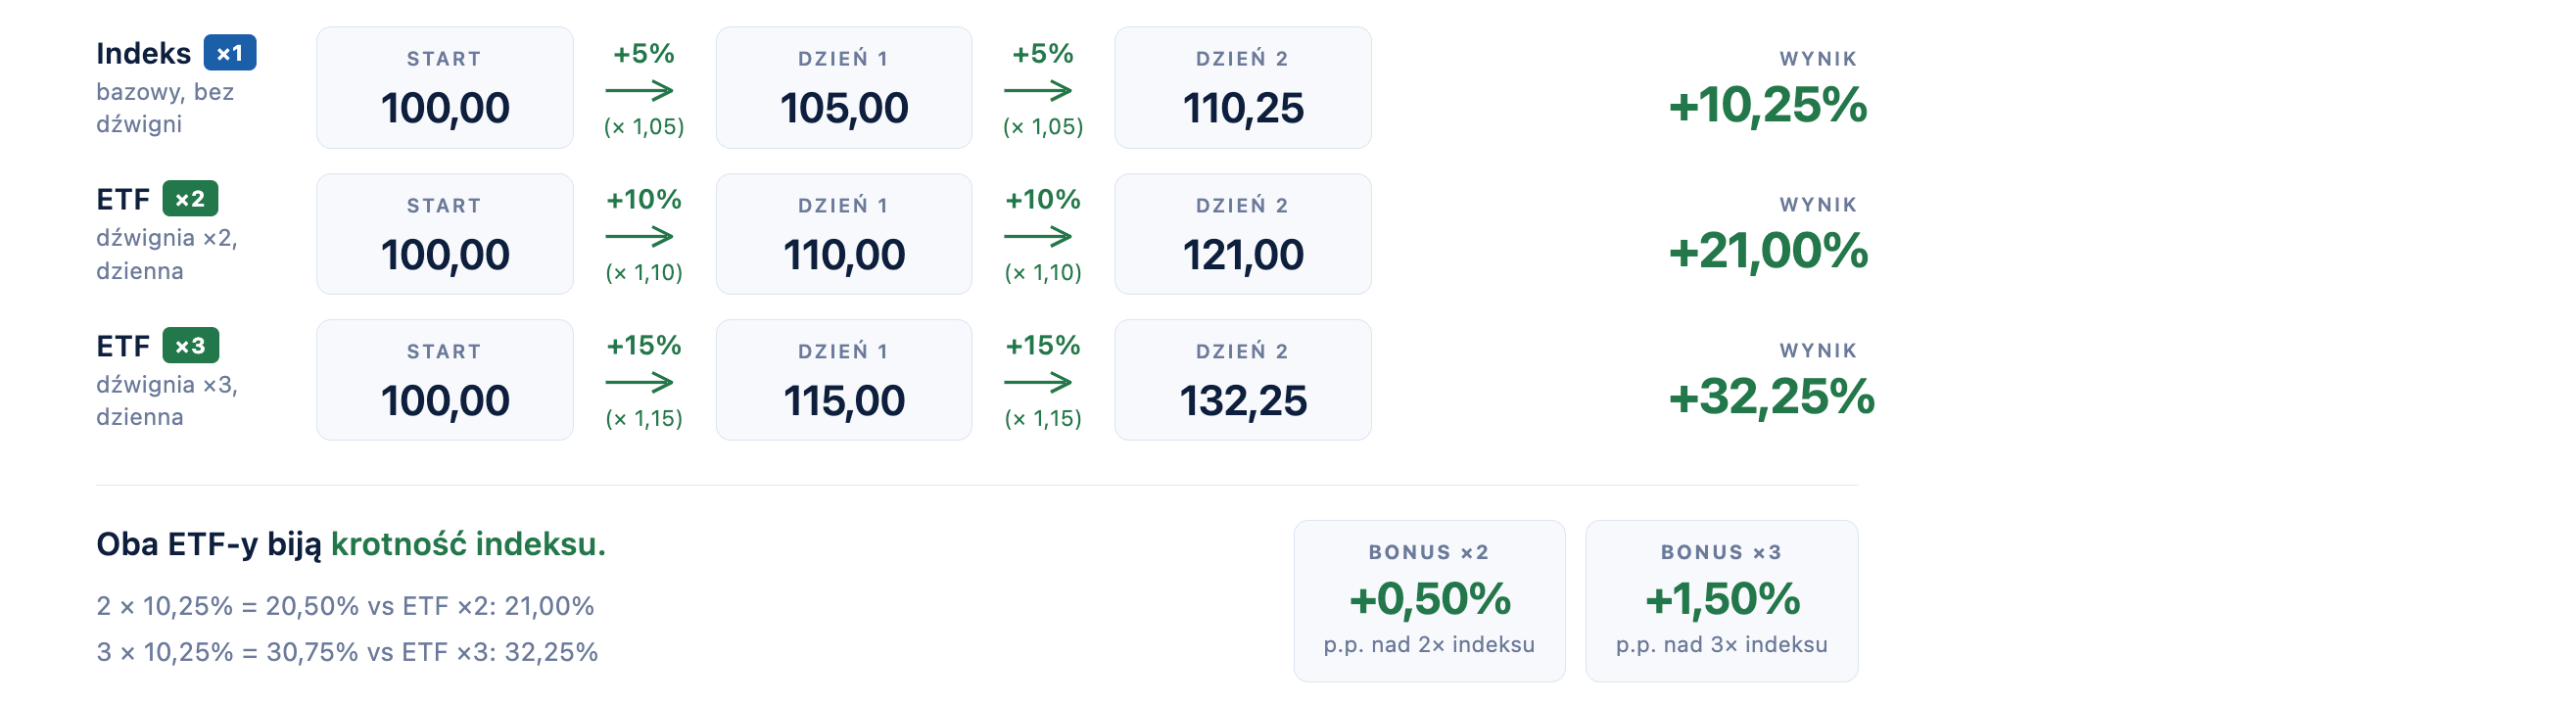Select the Dzień 2 card showing 132,25
This screenshot has width=2560, height=703.
click(x=1242, y=380)
